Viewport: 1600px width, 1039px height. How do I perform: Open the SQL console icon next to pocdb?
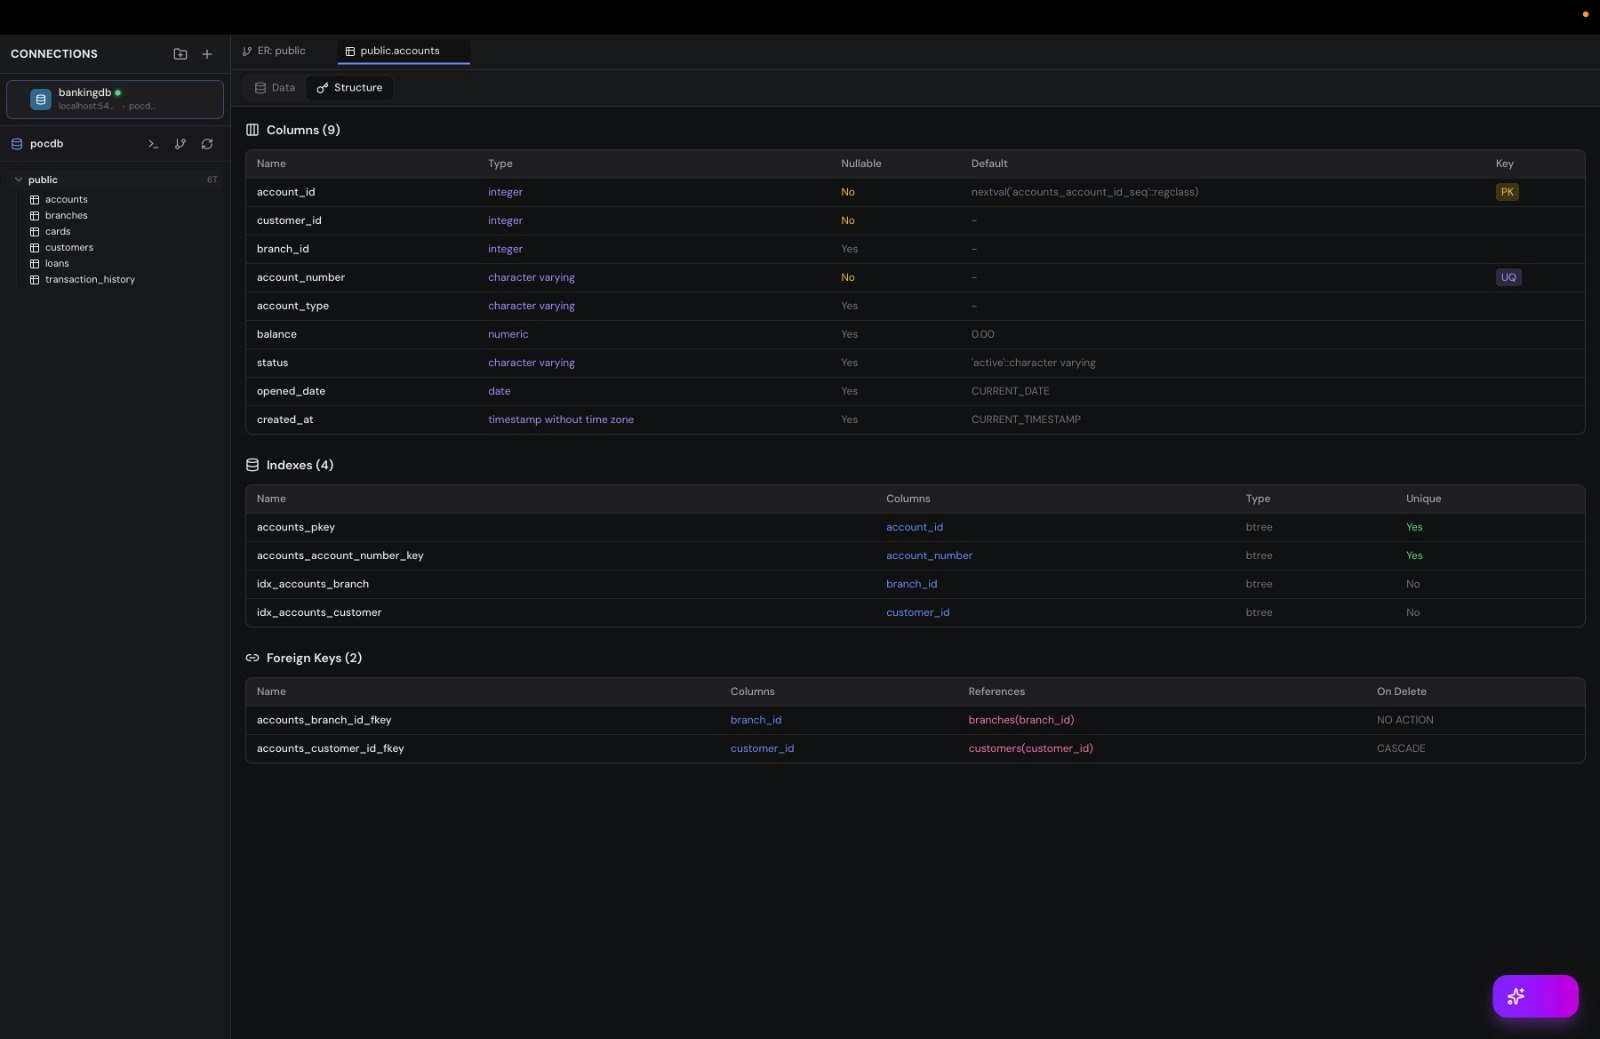[x=153, y=144]
